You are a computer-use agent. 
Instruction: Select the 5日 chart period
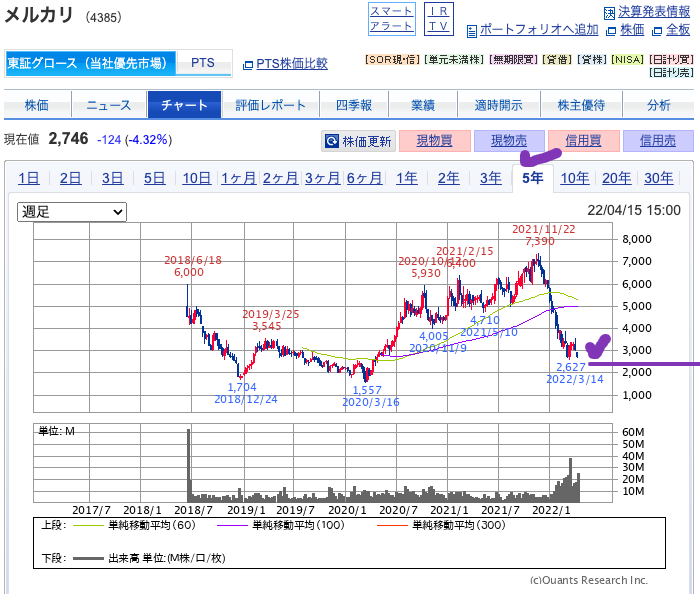click(x=154, y=179)
